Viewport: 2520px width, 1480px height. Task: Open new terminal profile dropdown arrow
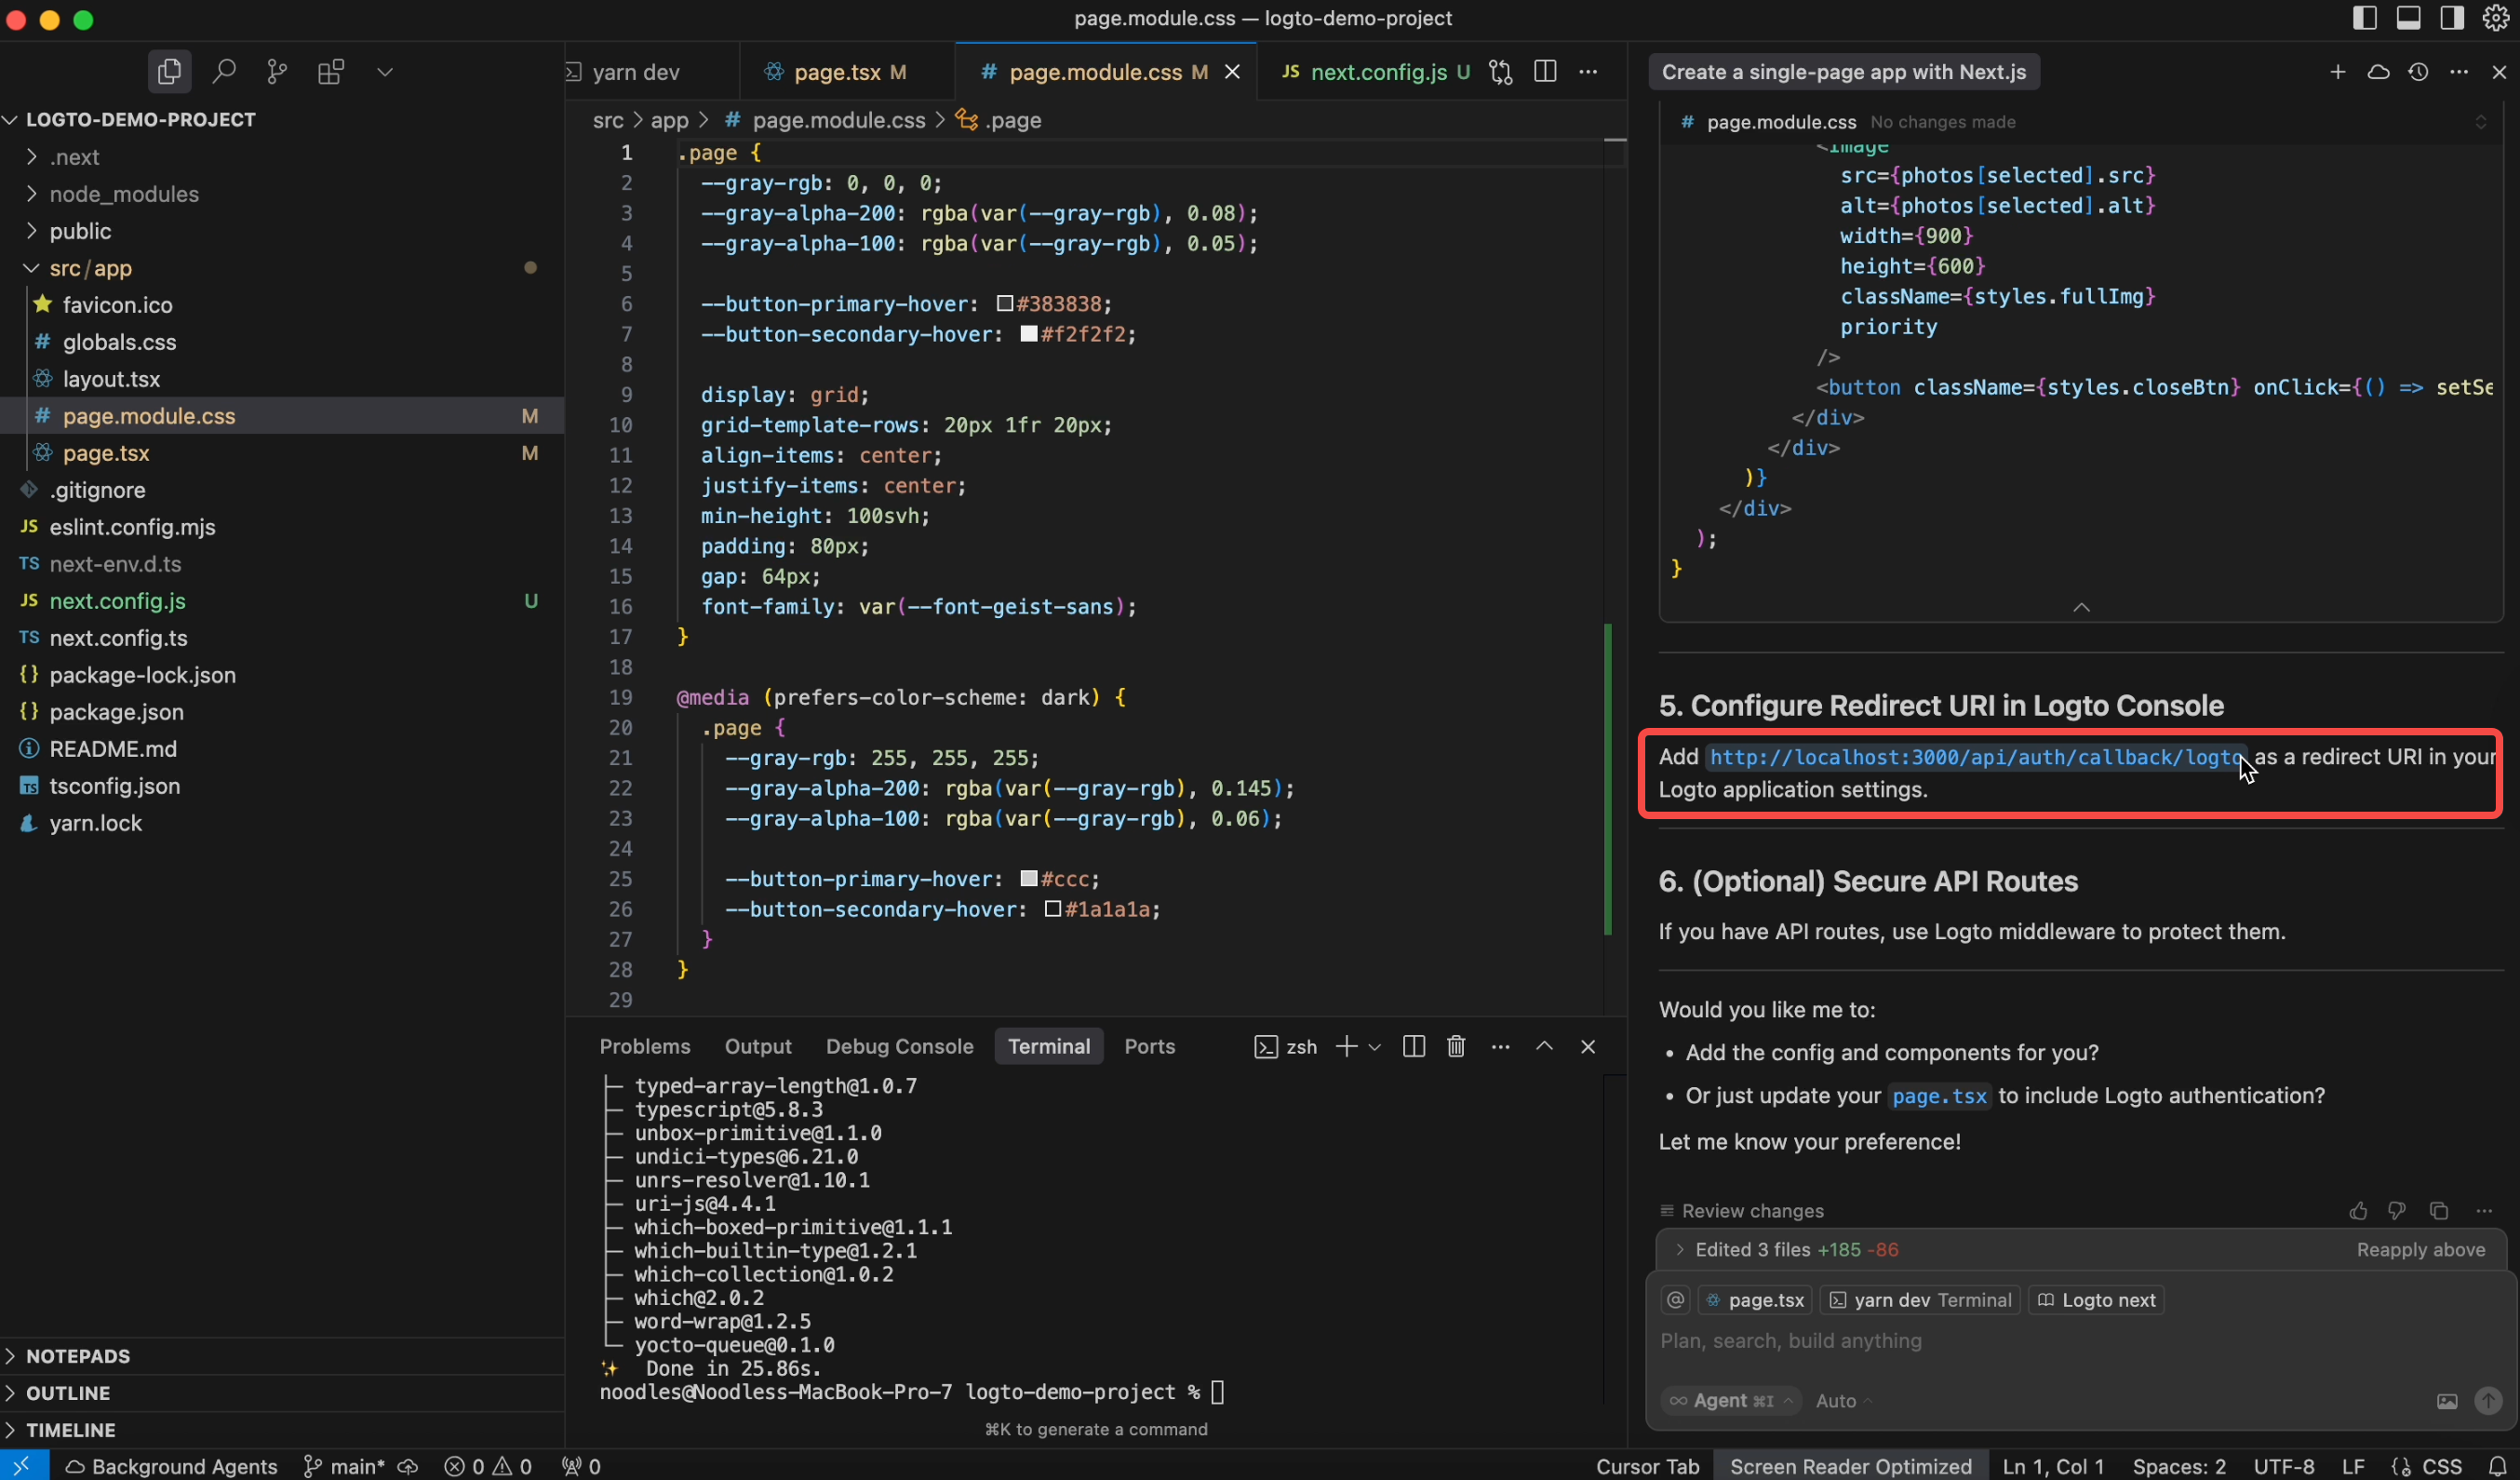1375,1047
